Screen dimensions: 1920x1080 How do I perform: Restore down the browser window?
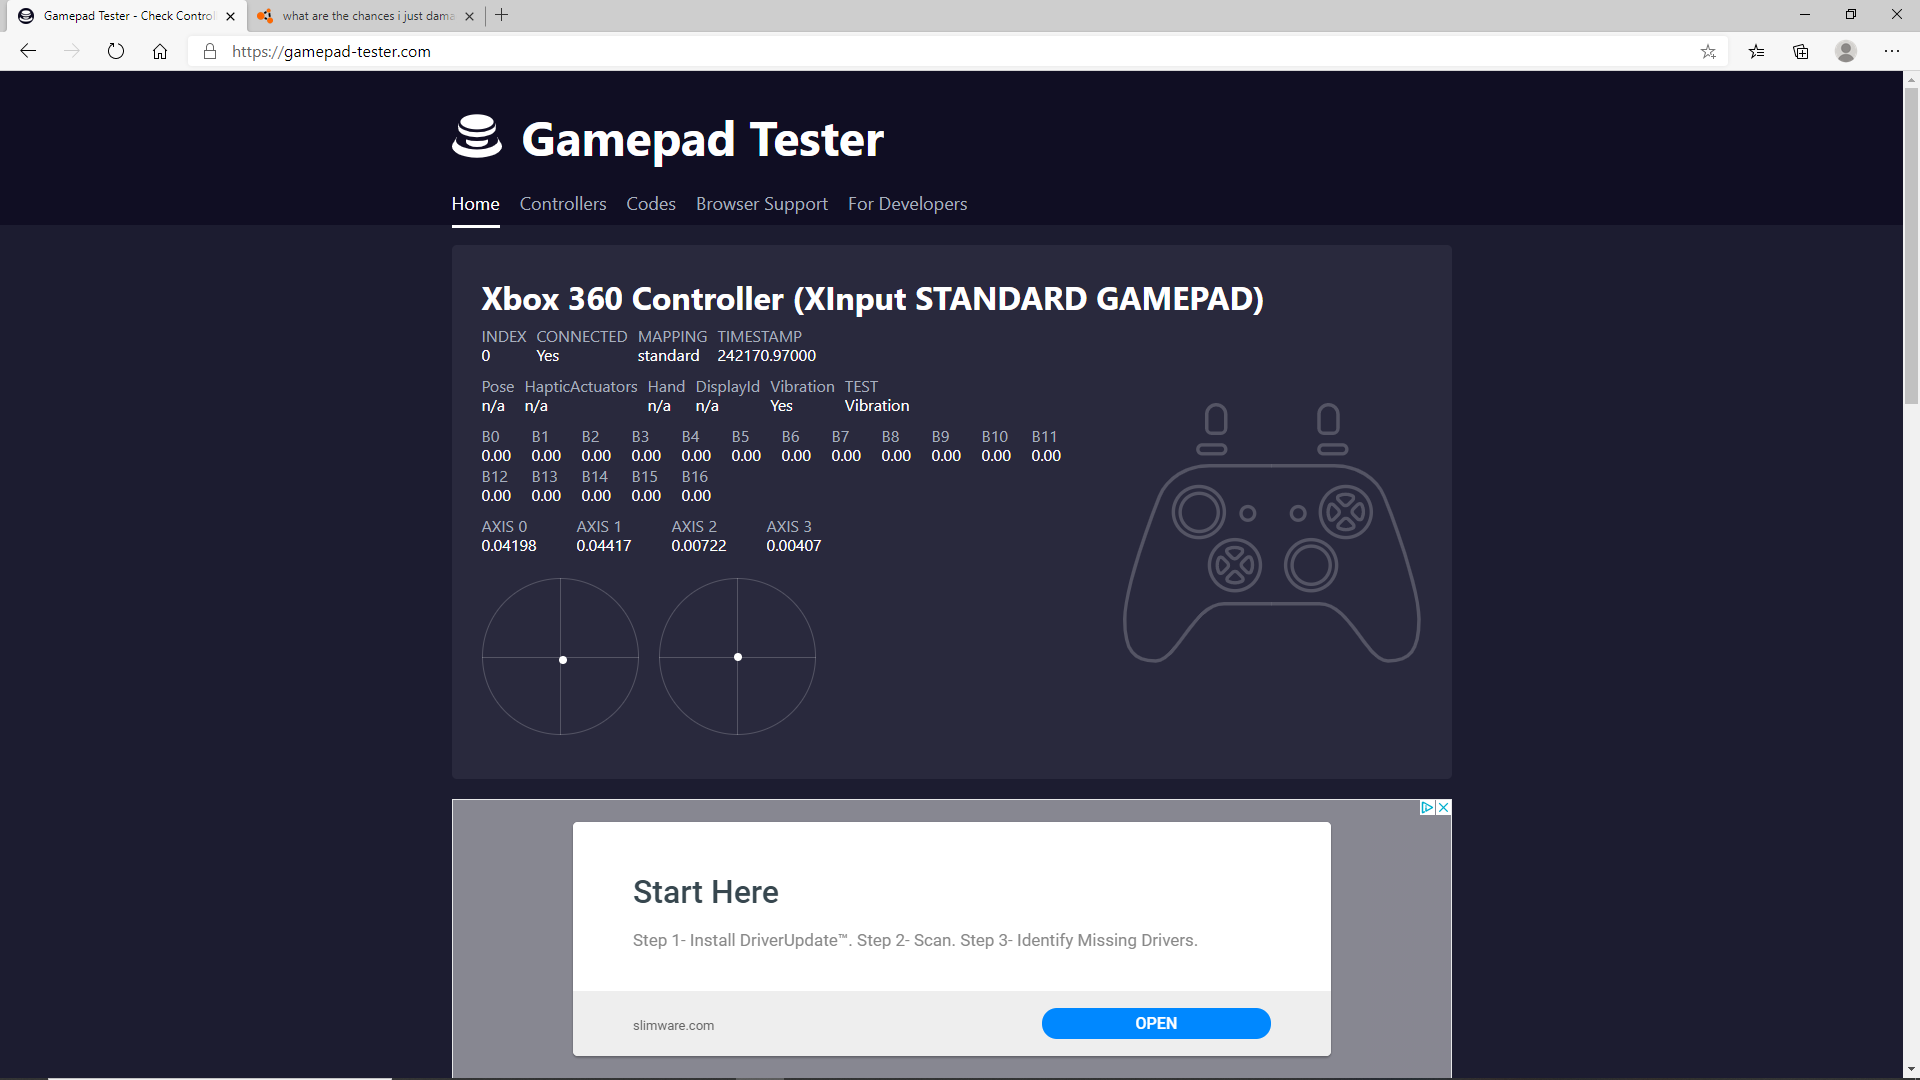[1851, 15]
